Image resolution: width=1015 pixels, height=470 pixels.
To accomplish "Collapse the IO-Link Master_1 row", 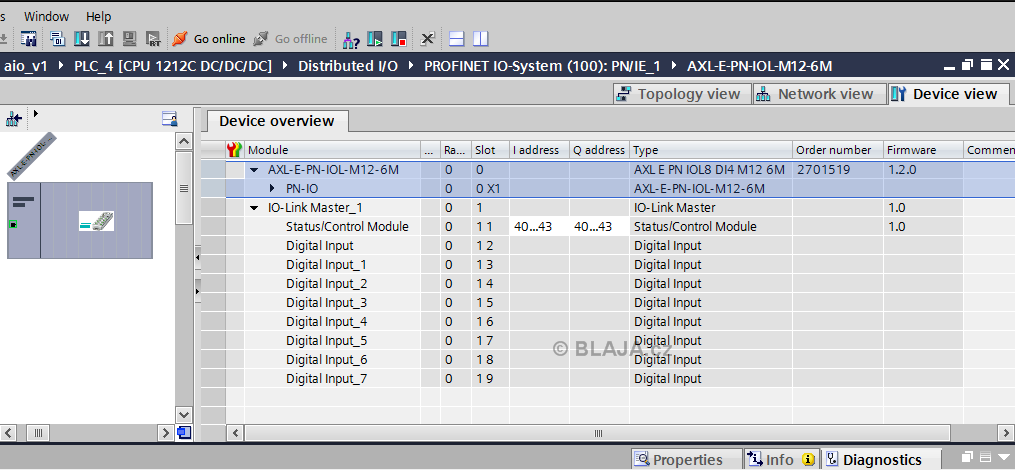I will pos(254,208).
